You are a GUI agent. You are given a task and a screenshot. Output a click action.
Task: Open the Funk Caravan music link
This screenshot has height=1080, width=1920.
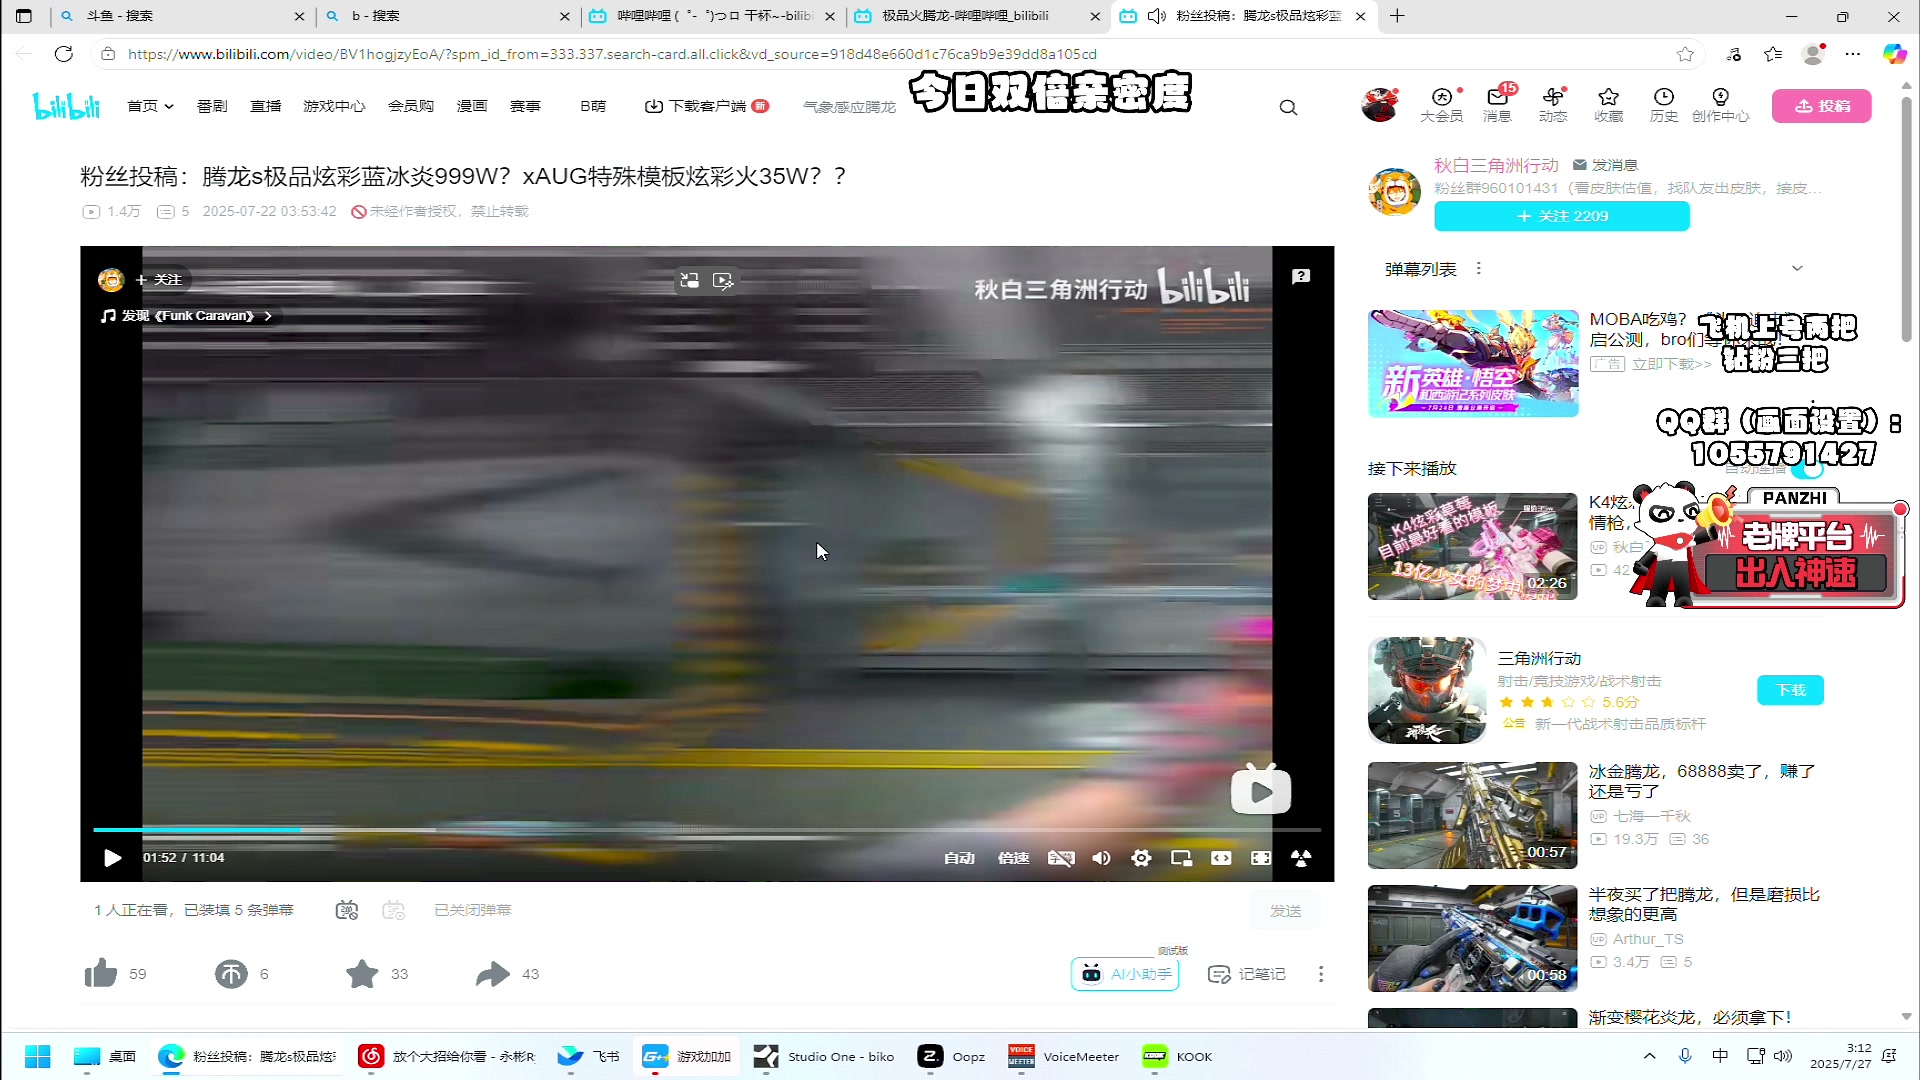187,316
